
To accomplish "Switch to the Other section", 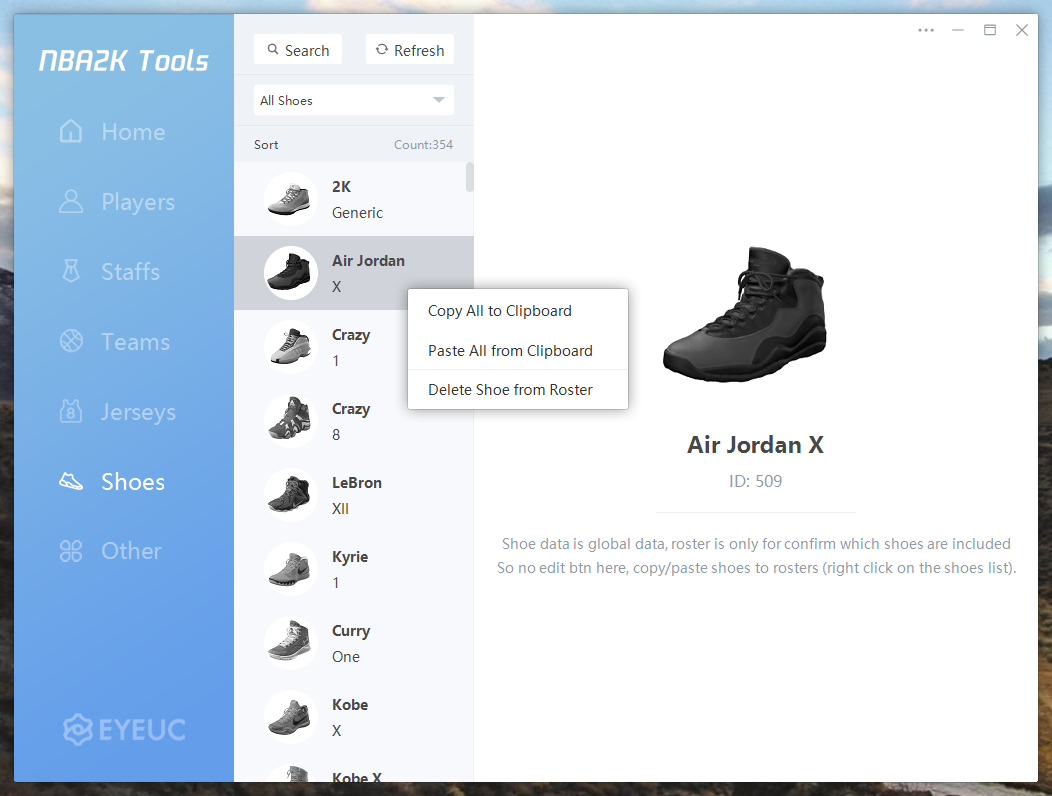I will [x=132, y=551].
